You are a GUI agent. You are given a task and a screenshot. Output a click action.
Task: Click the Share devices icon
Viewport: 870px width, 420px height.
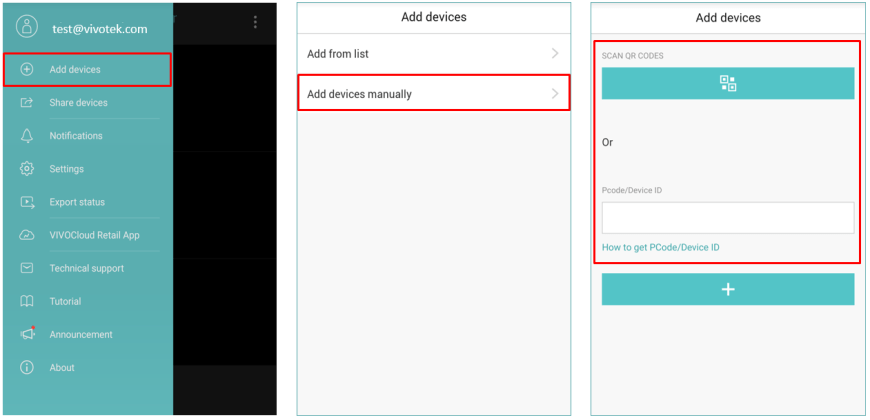(27, 103)
